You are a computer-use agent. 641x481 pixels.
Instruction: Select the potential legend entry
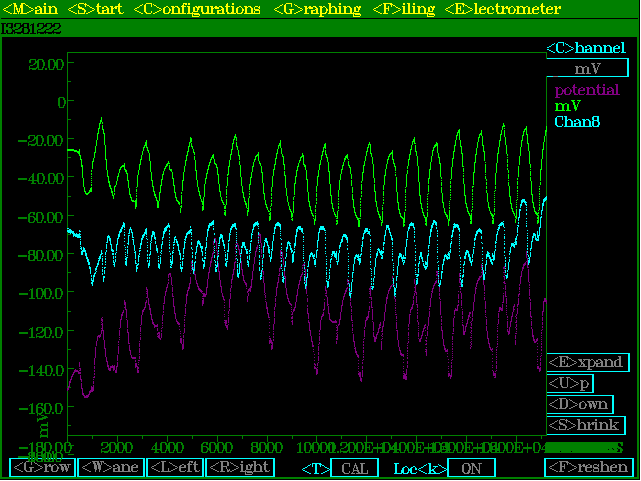tap(587, 89)
